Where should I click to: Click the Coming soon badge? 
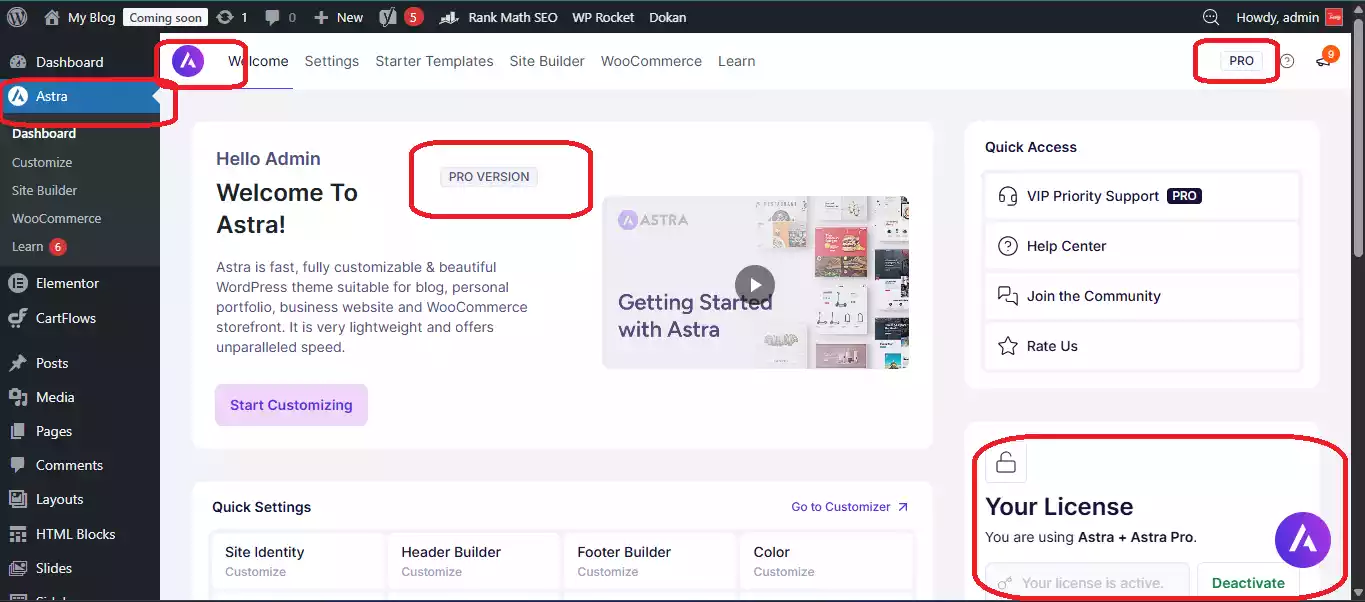pos(165,17)
